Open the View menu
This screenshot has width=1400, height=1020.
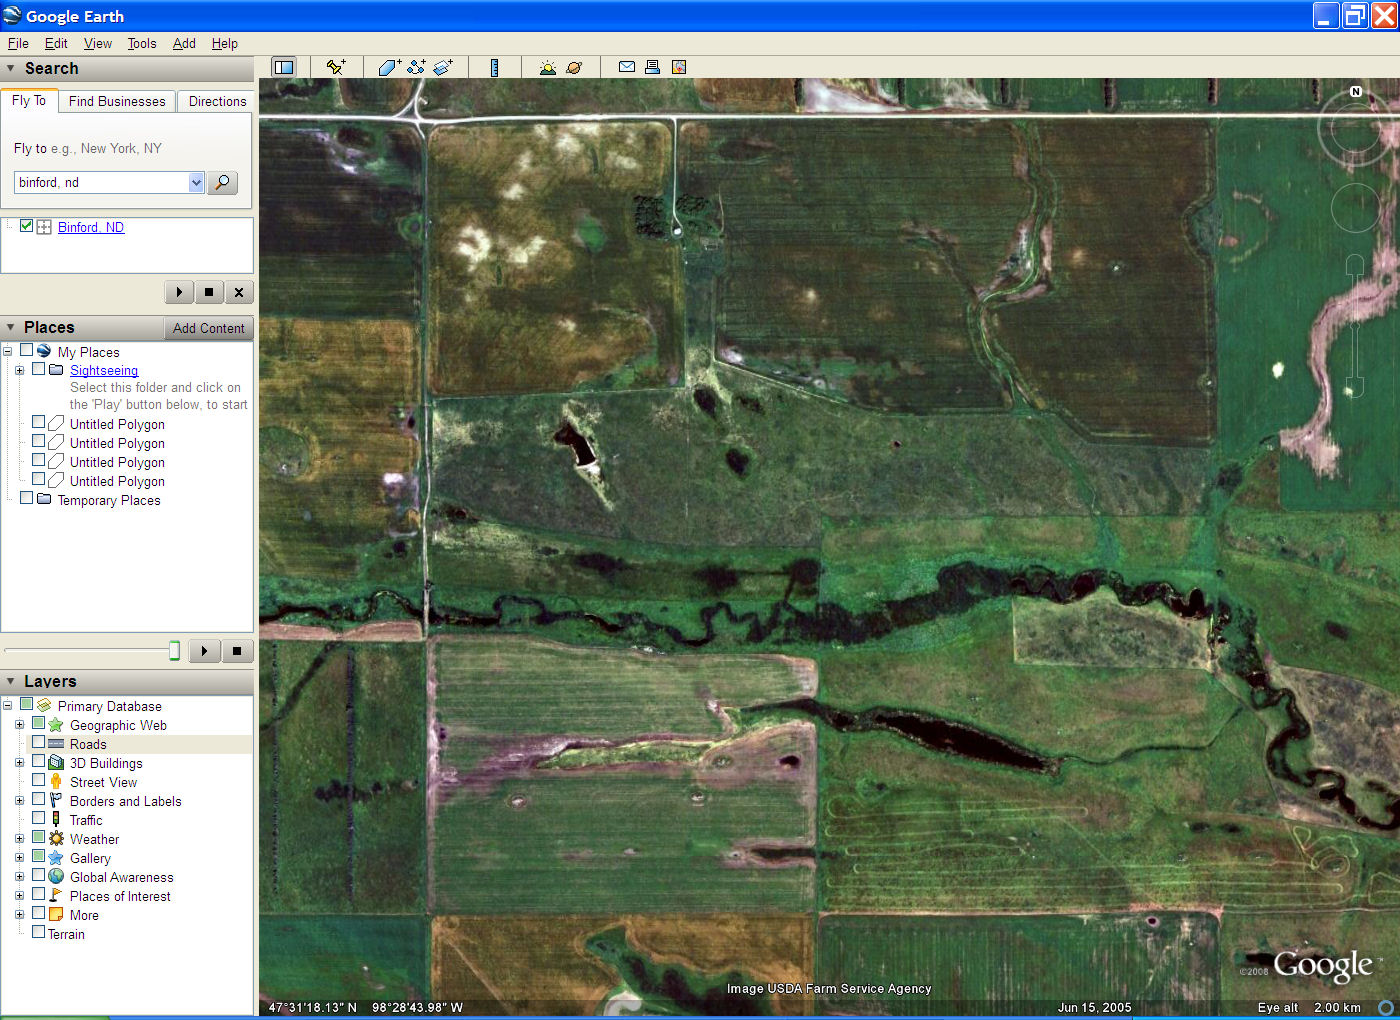[98, 43]
